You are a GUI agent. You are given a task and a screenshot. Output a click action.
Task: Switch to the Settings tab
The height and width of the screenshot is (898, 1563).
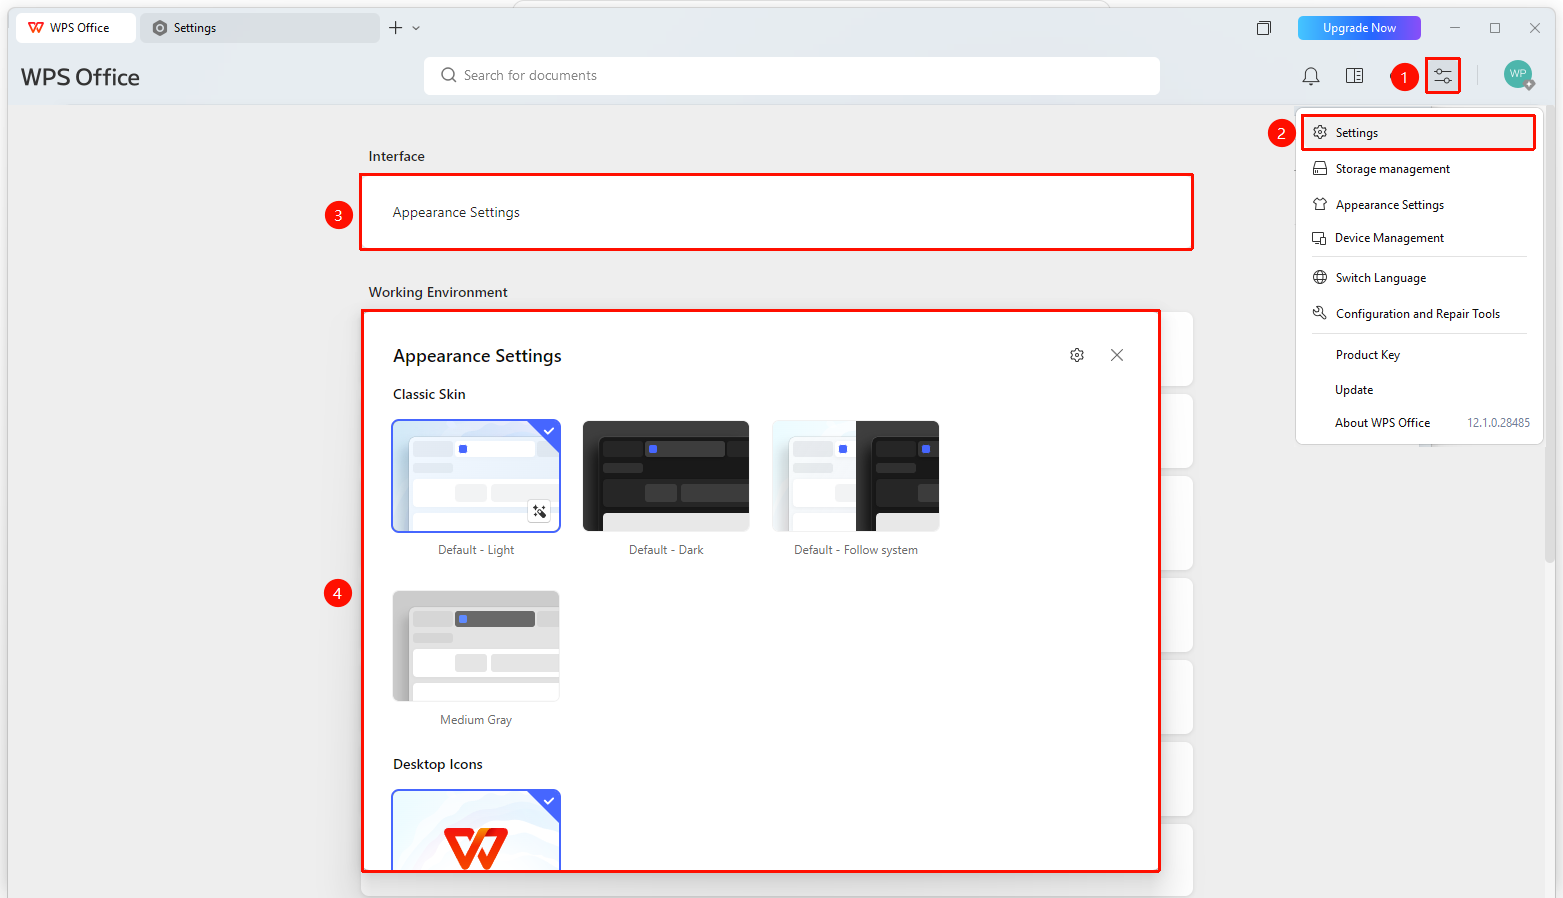[x=260, y=28]
